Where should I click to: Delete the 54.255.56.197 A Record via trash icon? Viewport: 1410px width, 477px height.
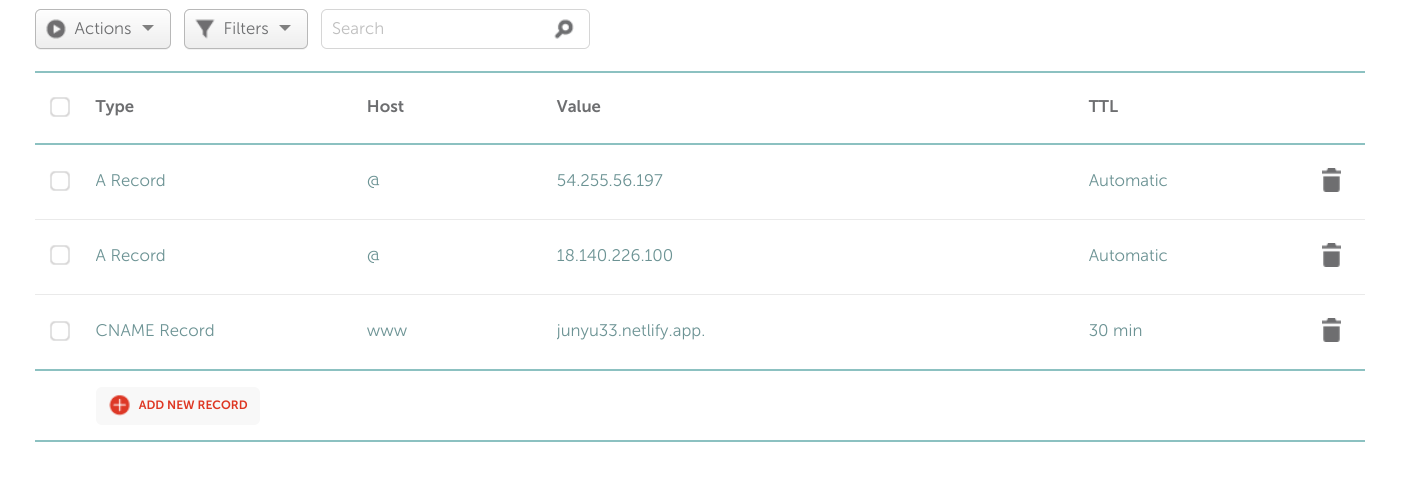click(1331, 181)
